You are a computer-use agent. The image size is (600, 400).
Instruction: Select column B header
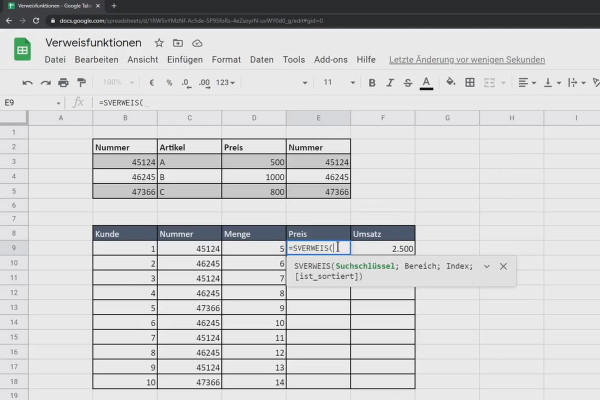click(125, 118)
